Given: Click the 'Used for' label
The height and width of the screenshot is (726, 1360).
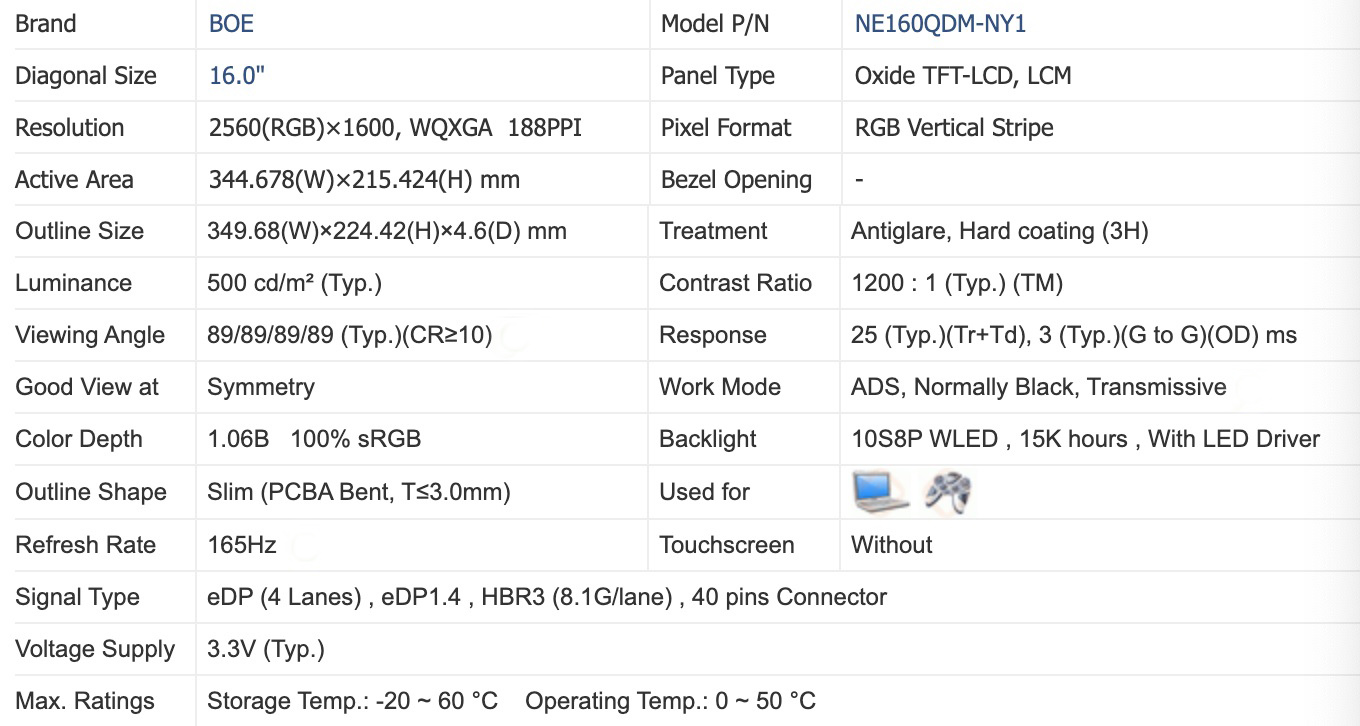Looking at the screenshot, I should coord(704,492).
